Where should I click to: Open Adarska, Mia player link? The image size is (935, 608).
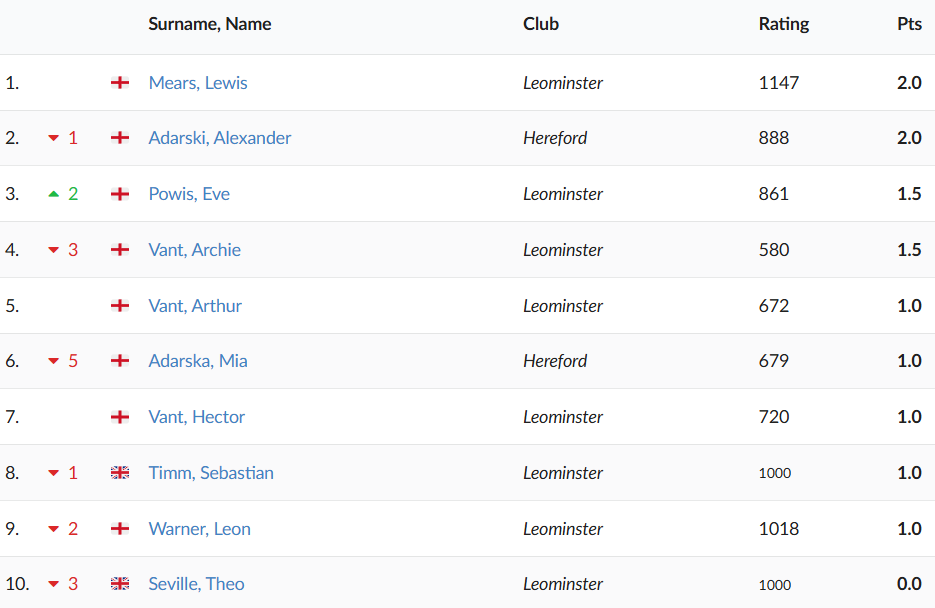tap(198, 361)
